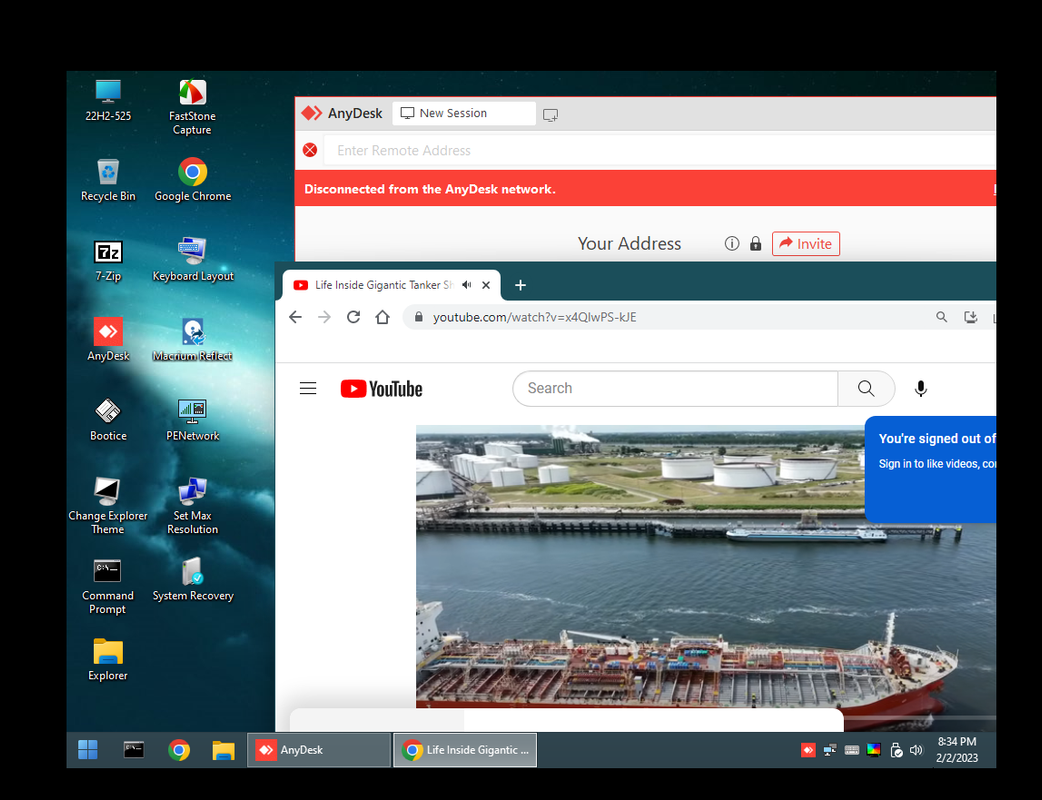Click the red disconnected status icon in AnyDesk
The image size is (1042, 800).
pos(310,150)
